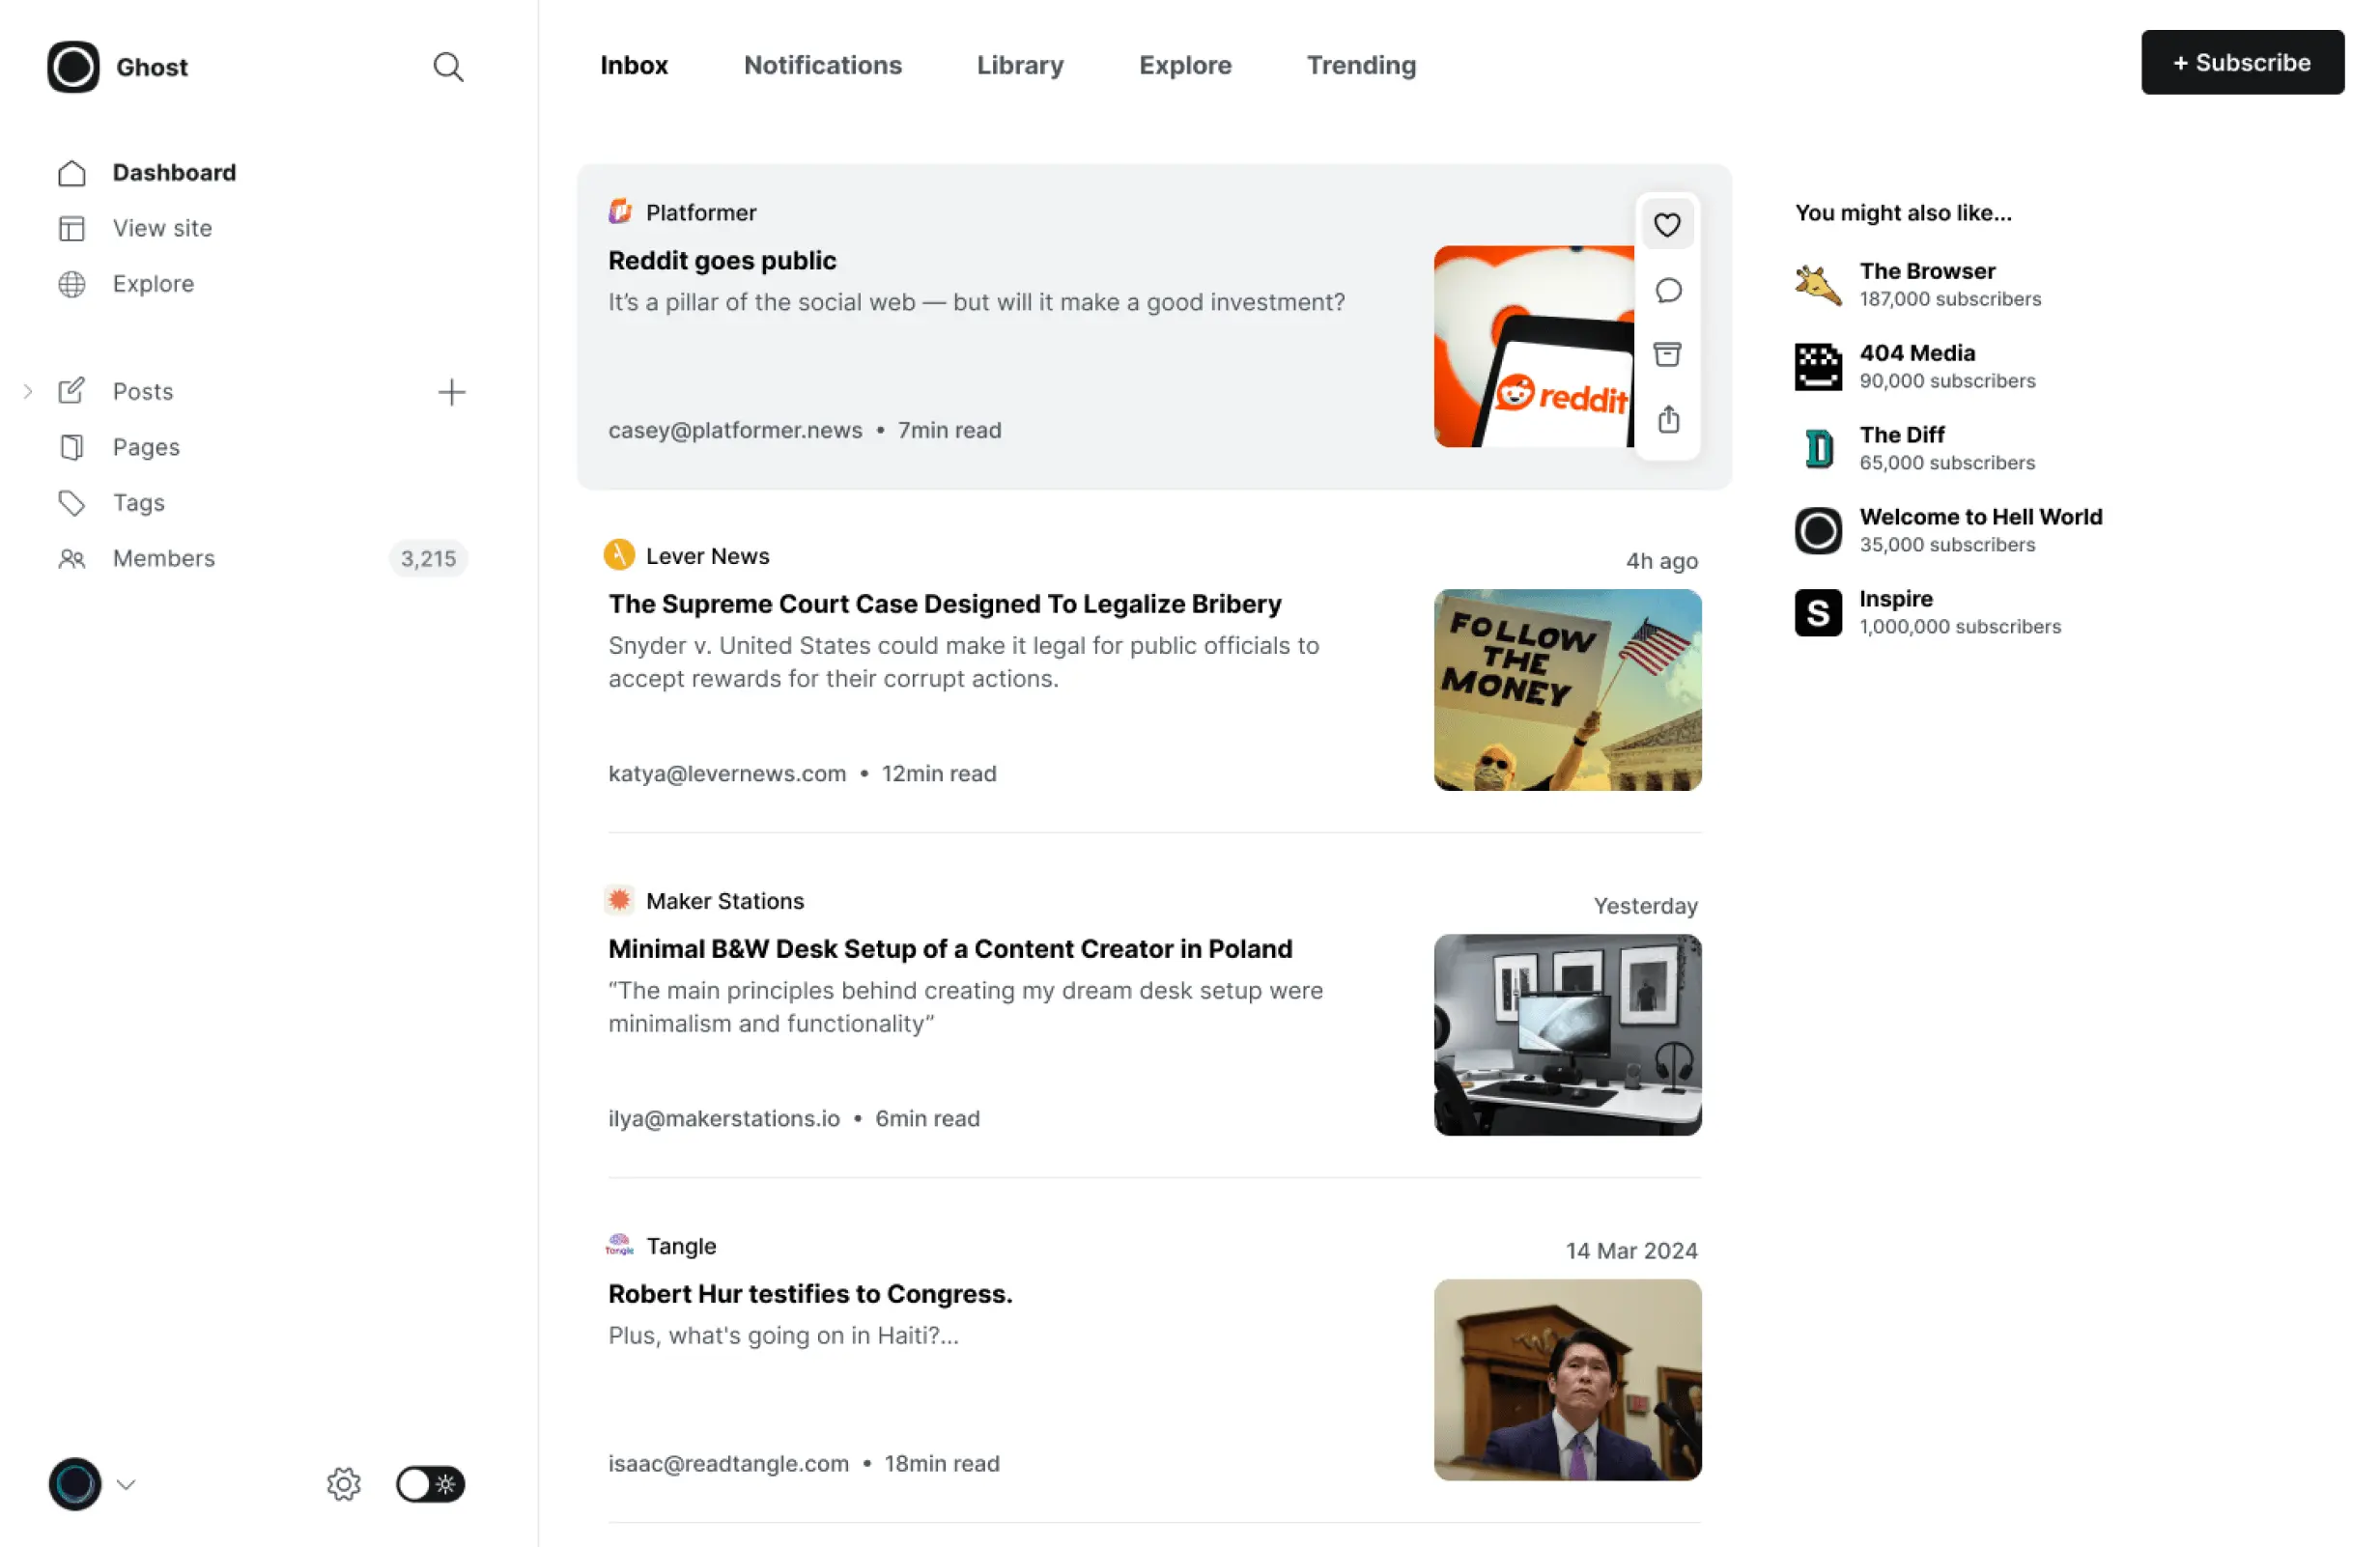Click the + Subscribe button

2242,62
